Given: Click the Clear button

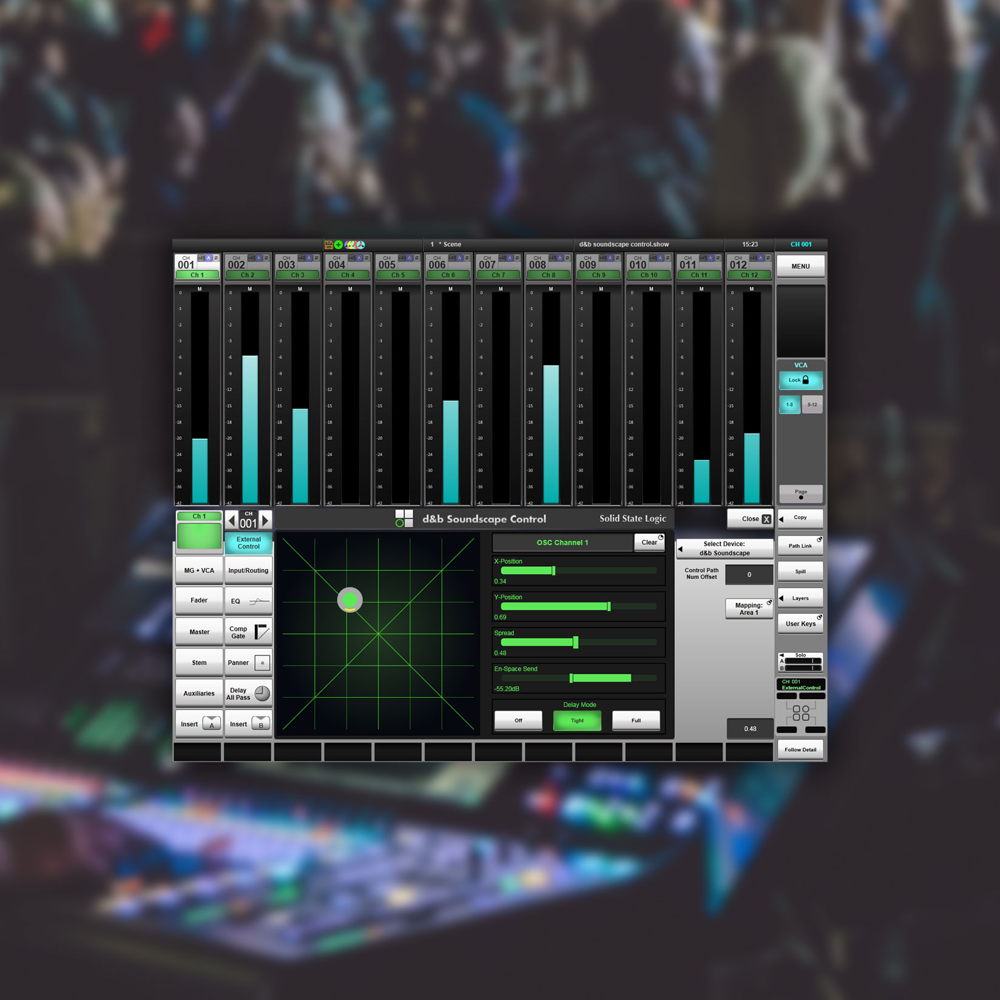Looking at the screenshot, I should [649, 543].
